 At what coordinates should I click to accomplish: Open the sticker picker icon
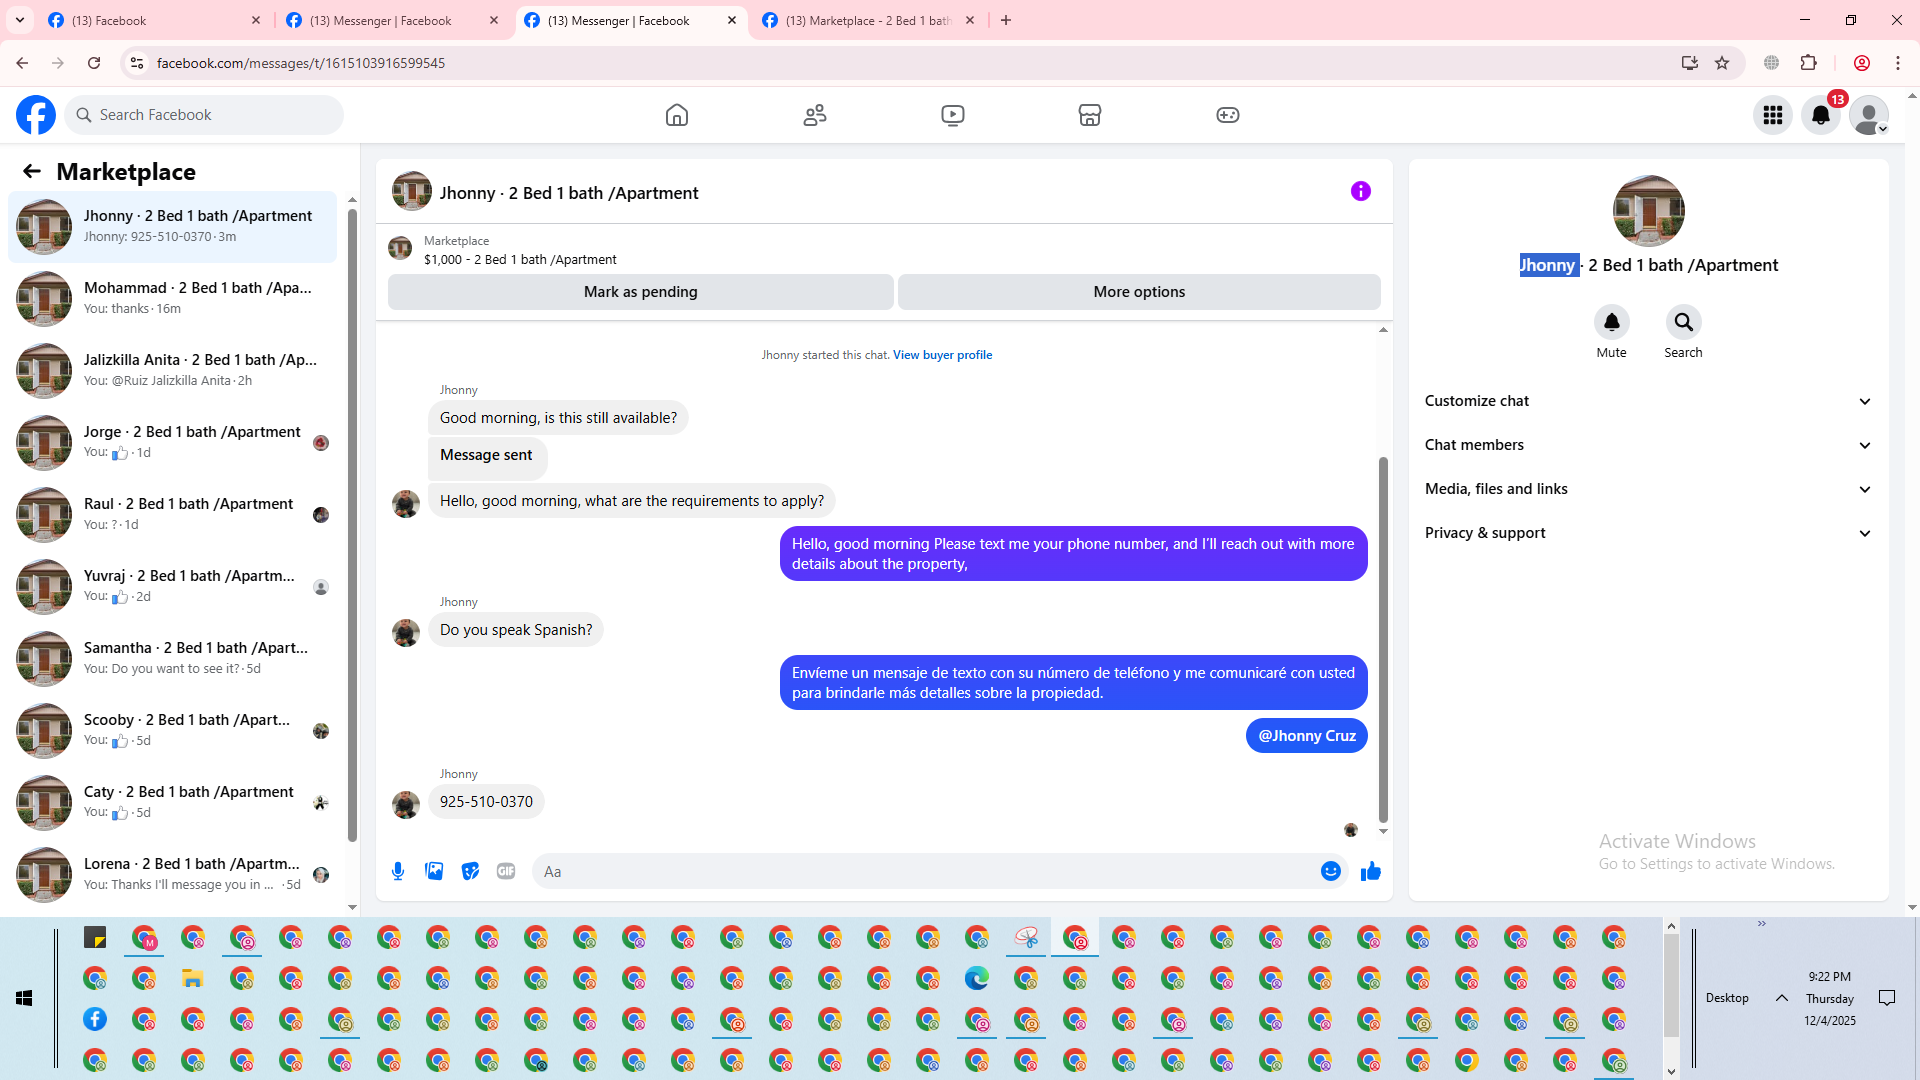pyautogui.click(x=470, y=871)
